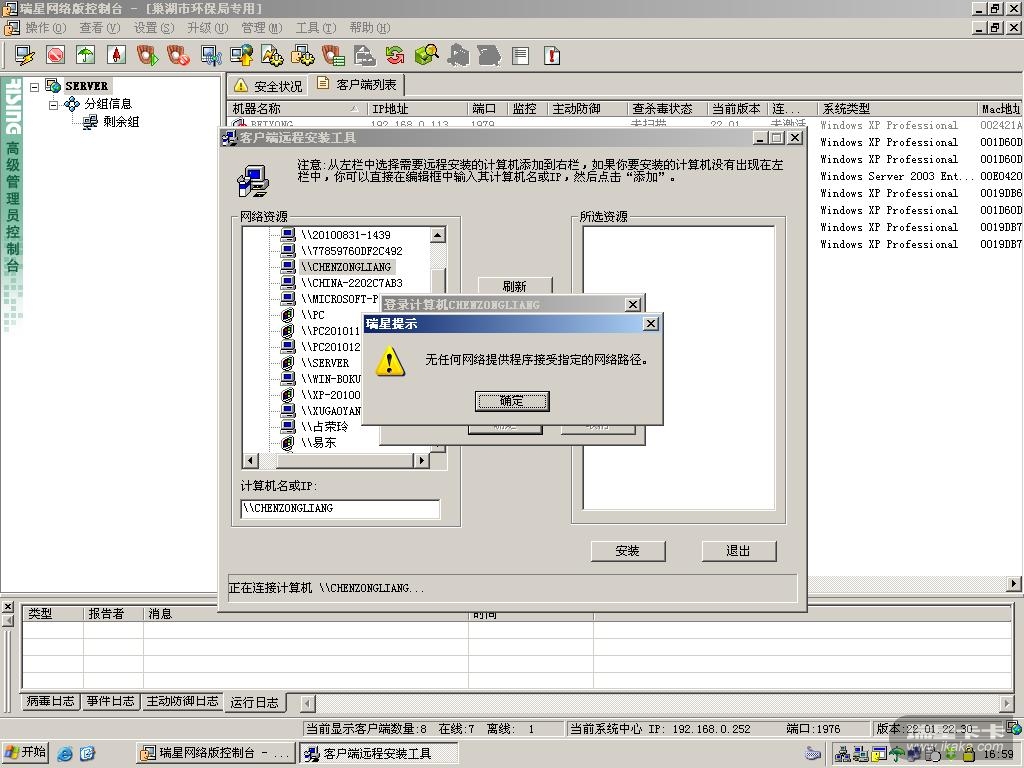Viewport: 1024px width, 768px height.
Task: Sort by 机器名称 column header
Action: pos(296,108)
